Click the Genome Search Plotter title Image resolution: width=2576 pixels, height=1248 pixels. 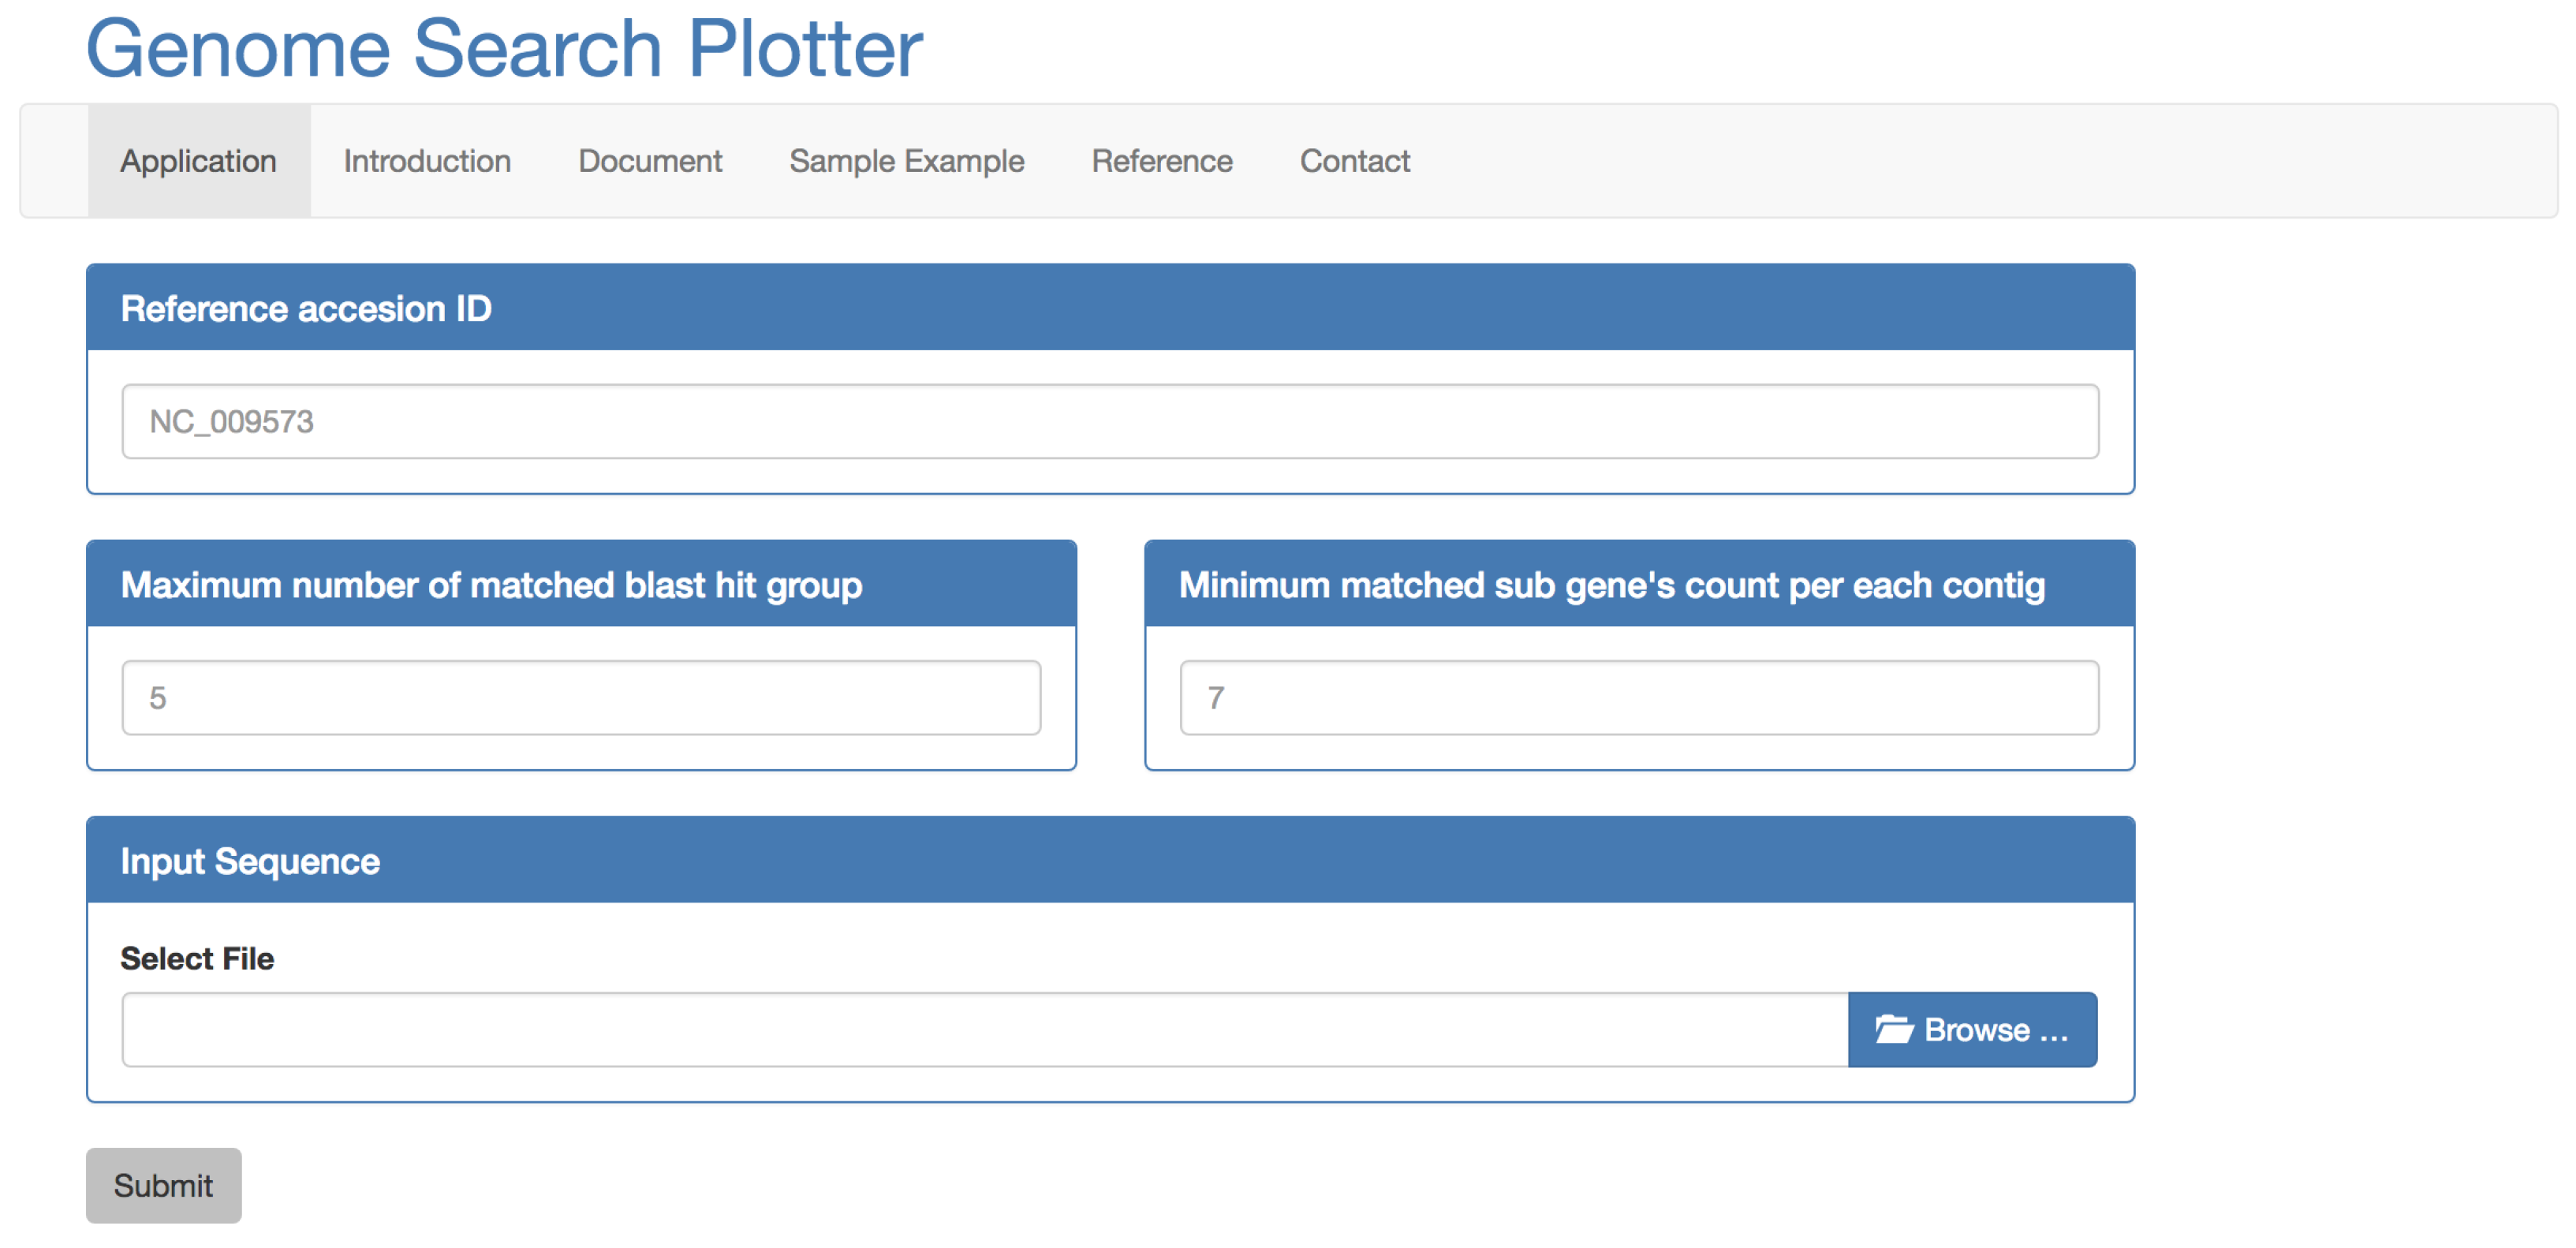pyautogui.click(x=504, y=48)
